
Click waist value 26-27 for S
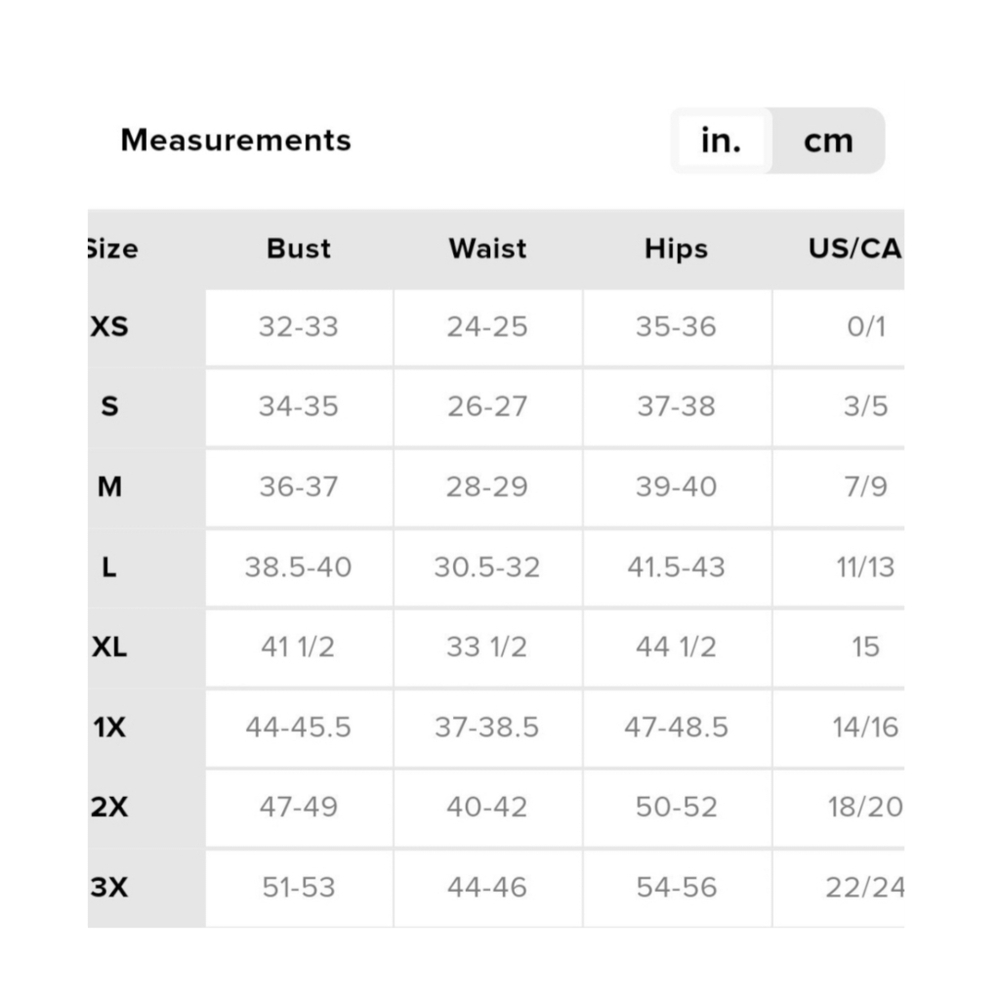coord(487,406)
